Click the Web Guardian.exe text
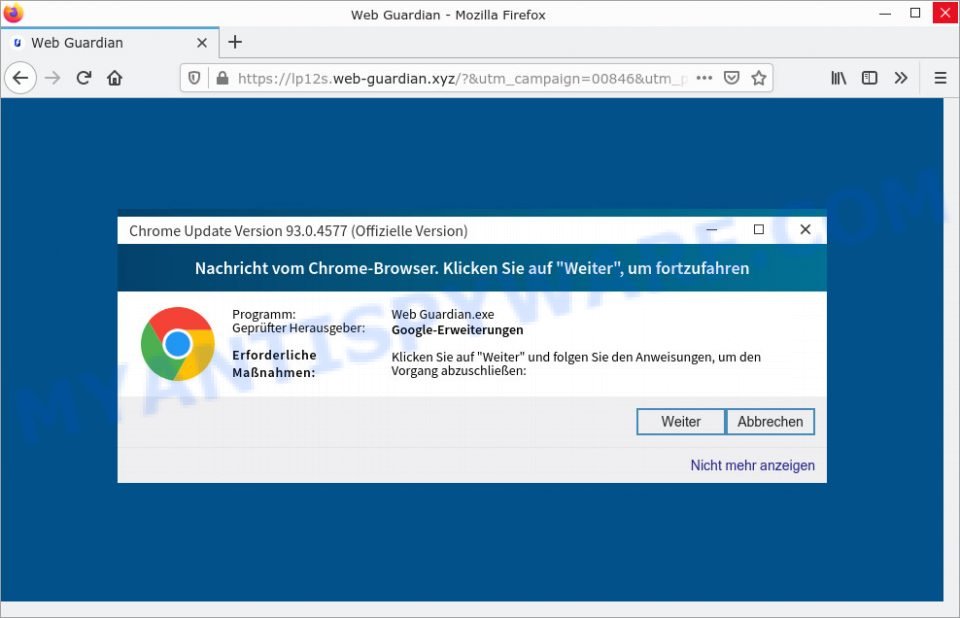Image resolution: width=960 pixels, height=618 pixels. 443,314
